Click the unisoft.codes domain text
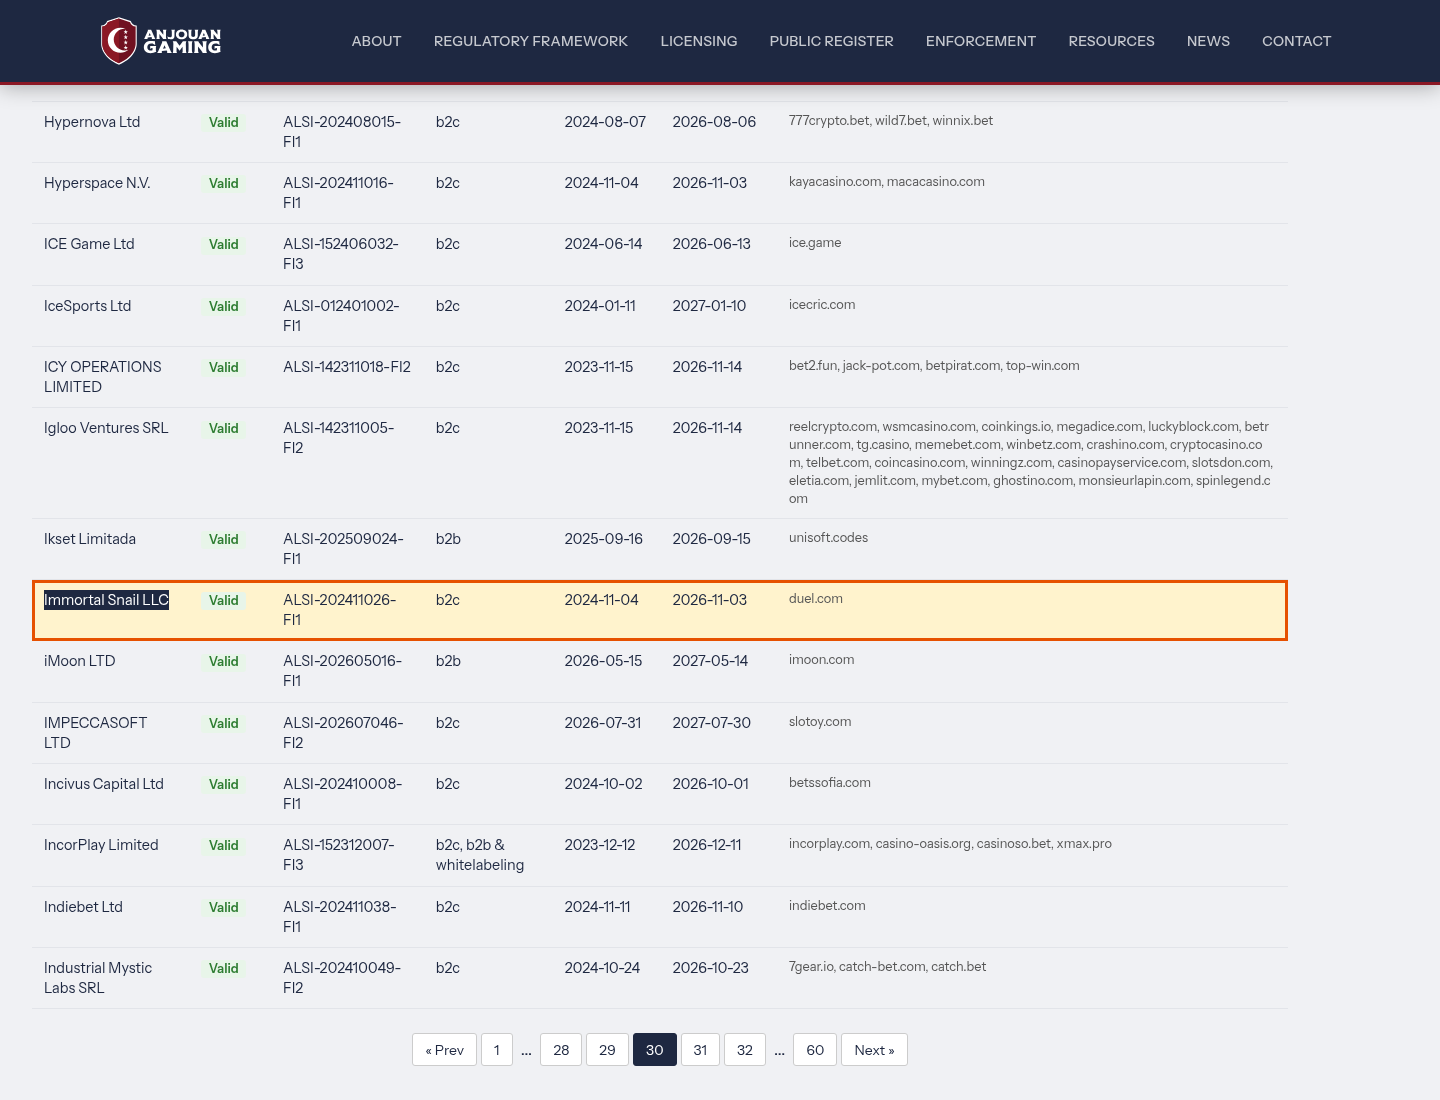 tap(828, 538)
